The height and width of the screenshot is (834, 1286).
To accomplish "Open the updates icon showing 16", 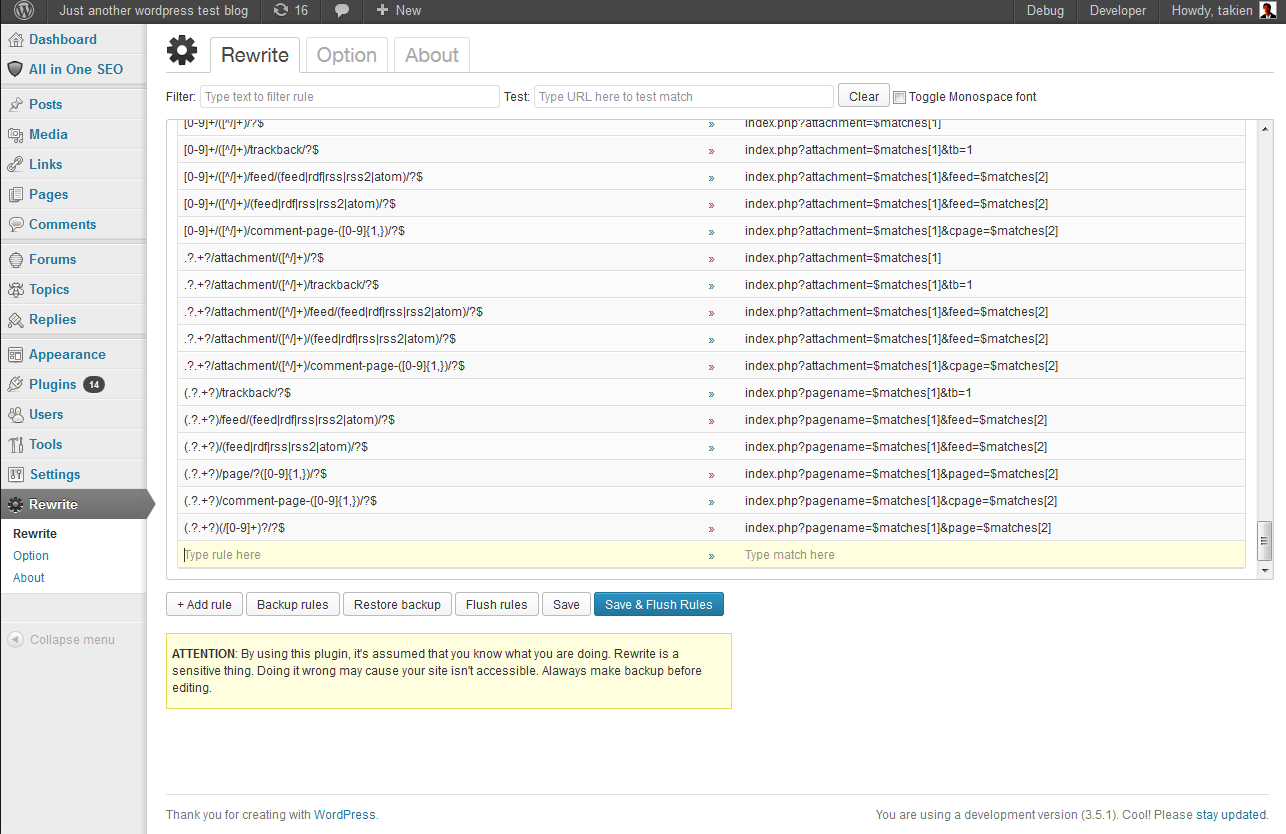I will pos(290,11).
